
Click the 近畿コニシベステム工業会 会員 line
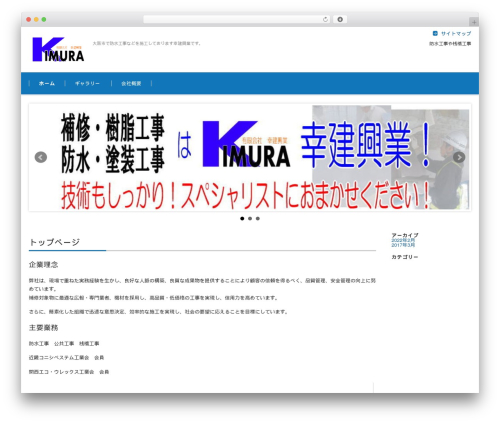point(66,358)
